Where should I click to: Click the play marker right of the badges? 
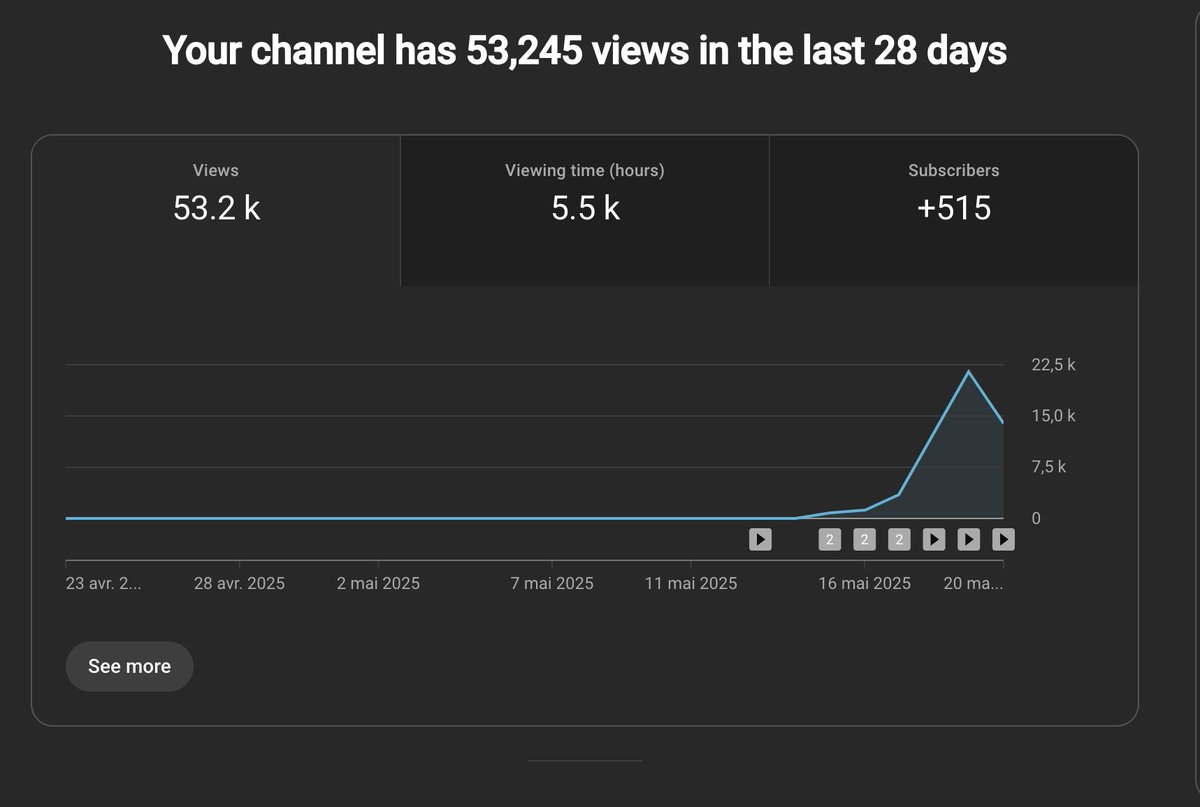(933, 539)
